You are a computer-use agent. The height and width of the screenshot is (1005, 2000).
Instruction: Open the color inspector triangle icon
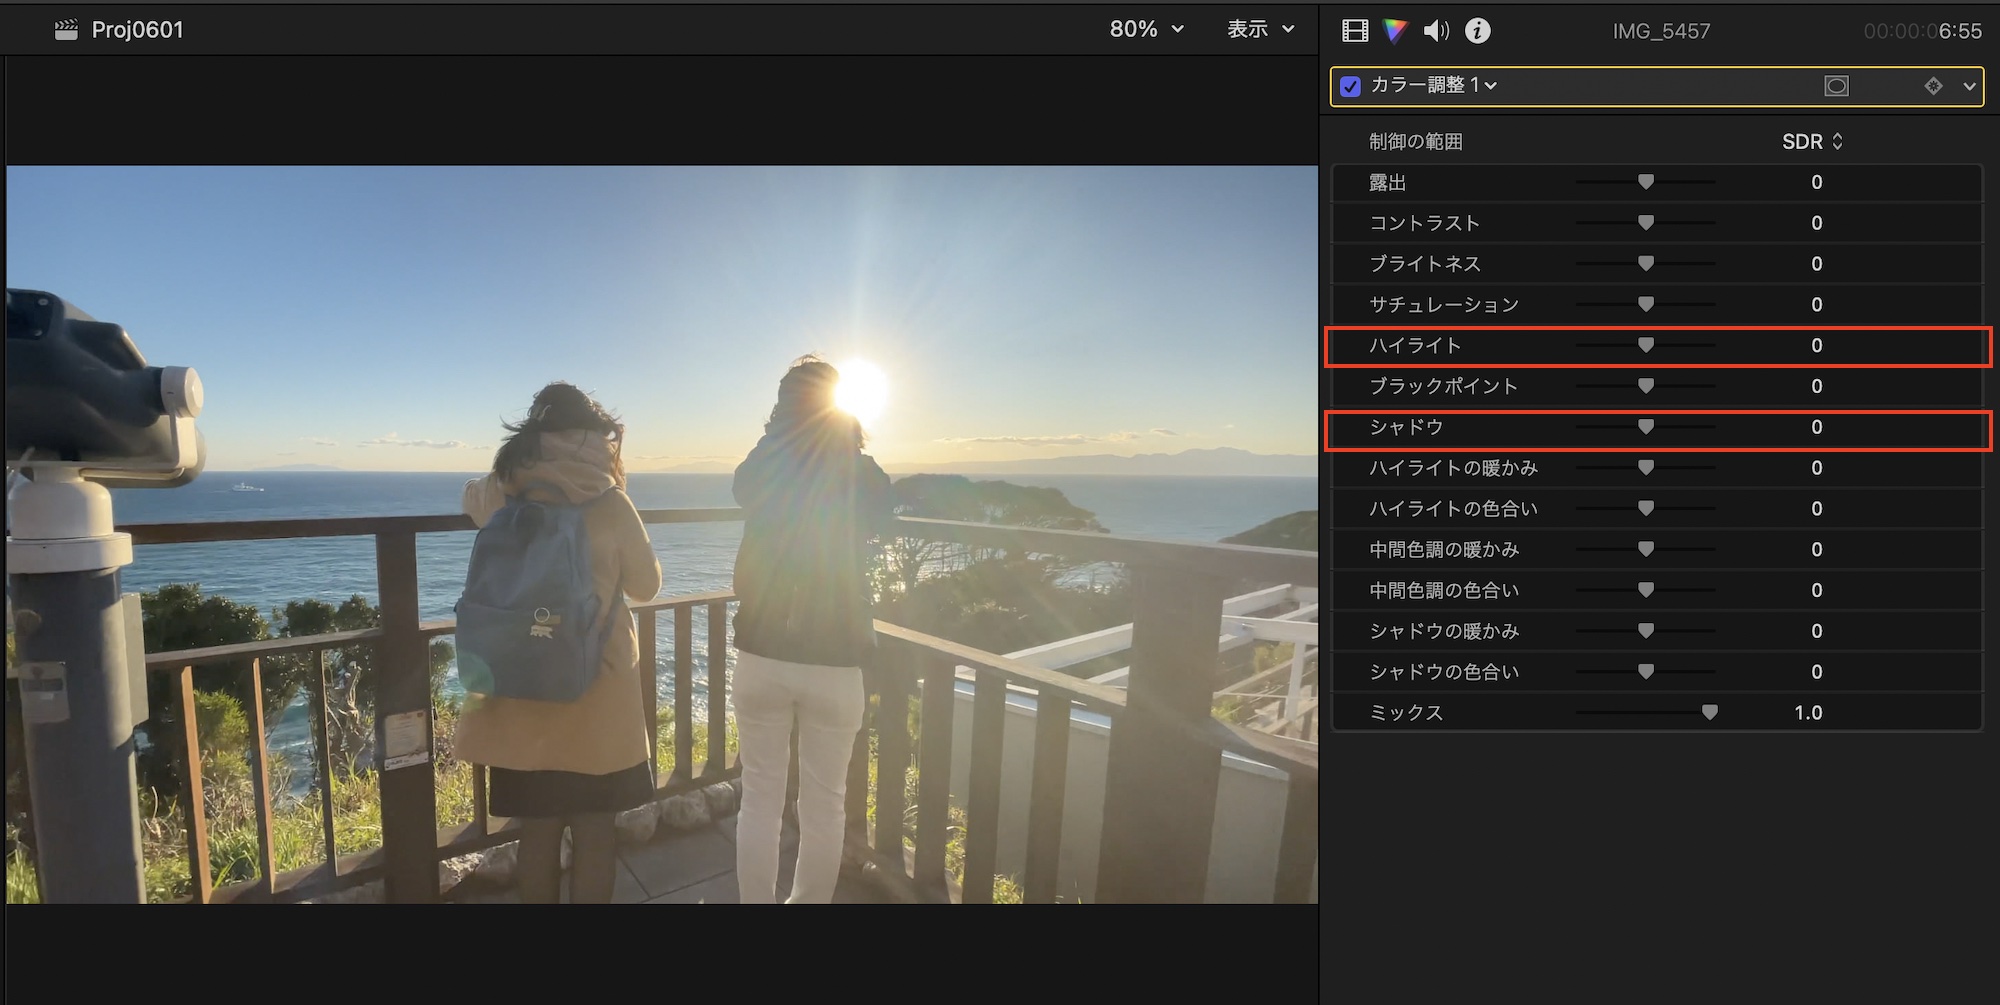(x=1395, y=31)
